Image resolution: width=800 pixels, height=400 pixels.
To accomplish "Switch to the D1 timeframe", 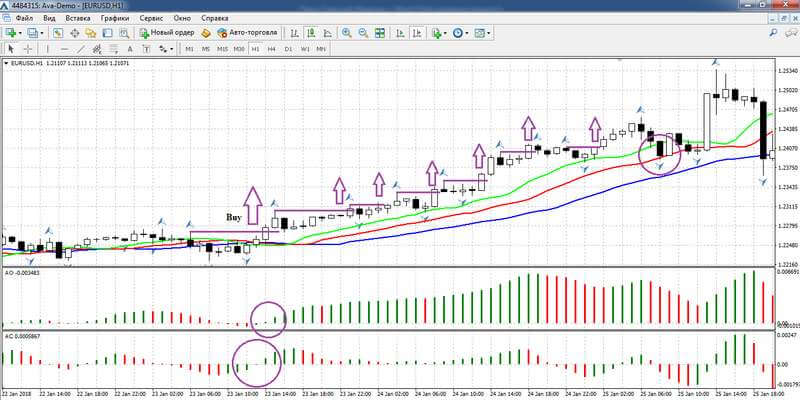I will (x=288, y=49).
